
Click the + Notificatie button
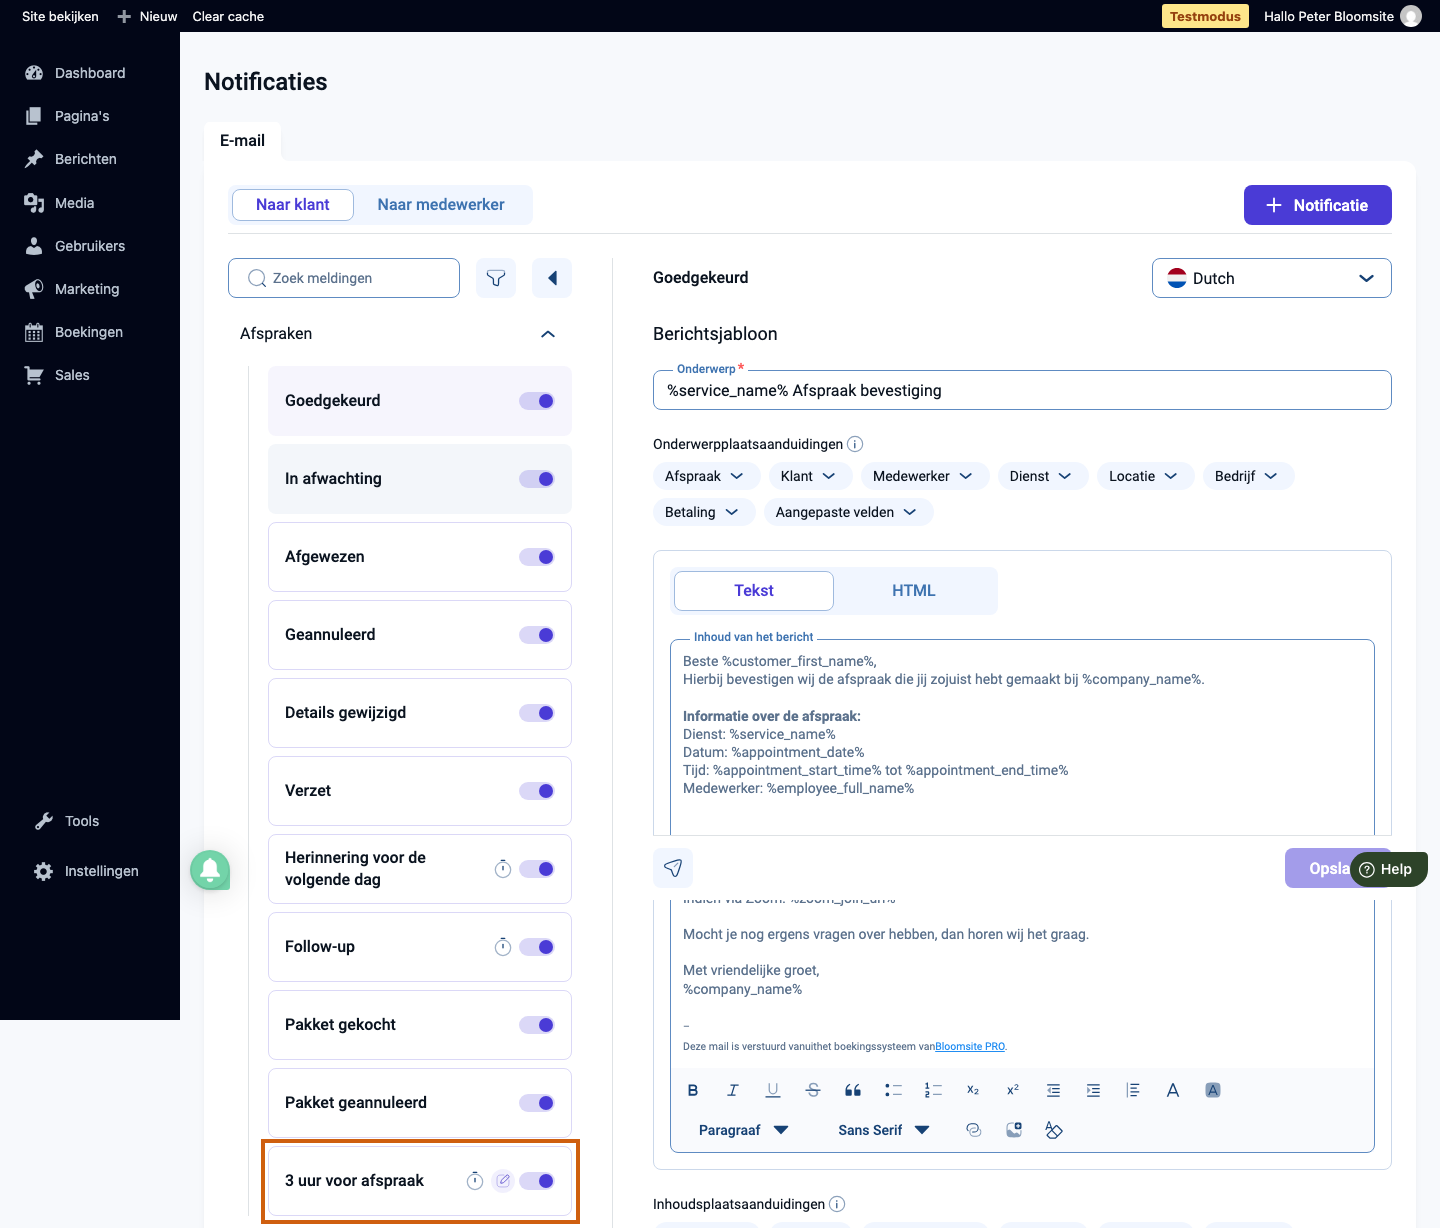(x=1318, y=205)
